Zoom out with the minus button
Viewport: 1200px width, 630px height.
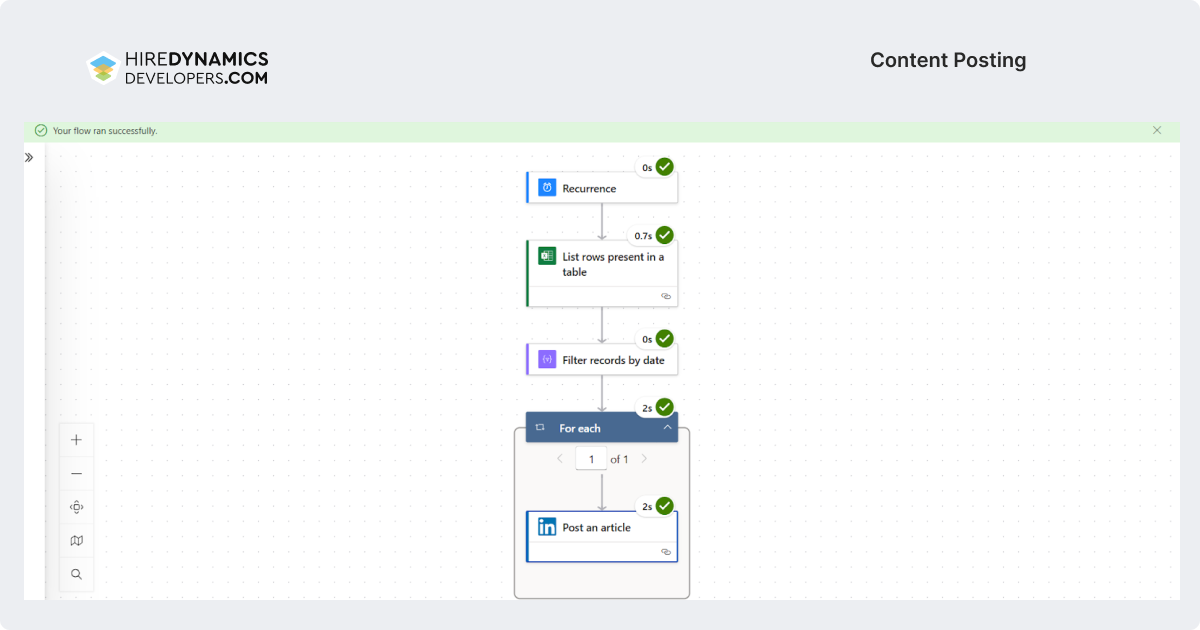tap(77, 474)
